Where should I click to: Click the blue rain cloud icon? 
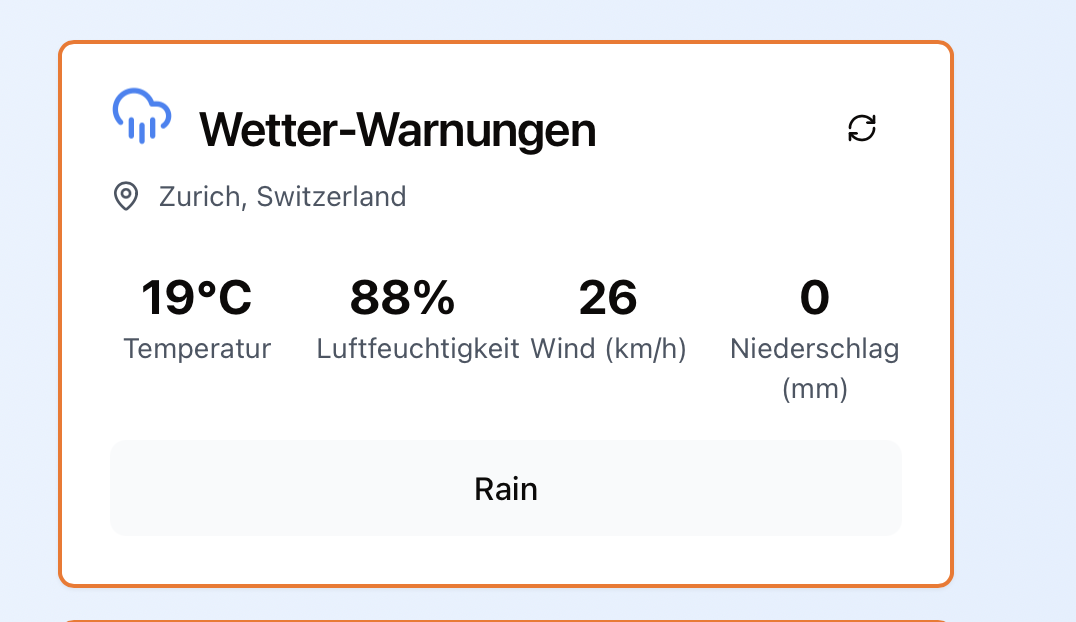point(141,116)
